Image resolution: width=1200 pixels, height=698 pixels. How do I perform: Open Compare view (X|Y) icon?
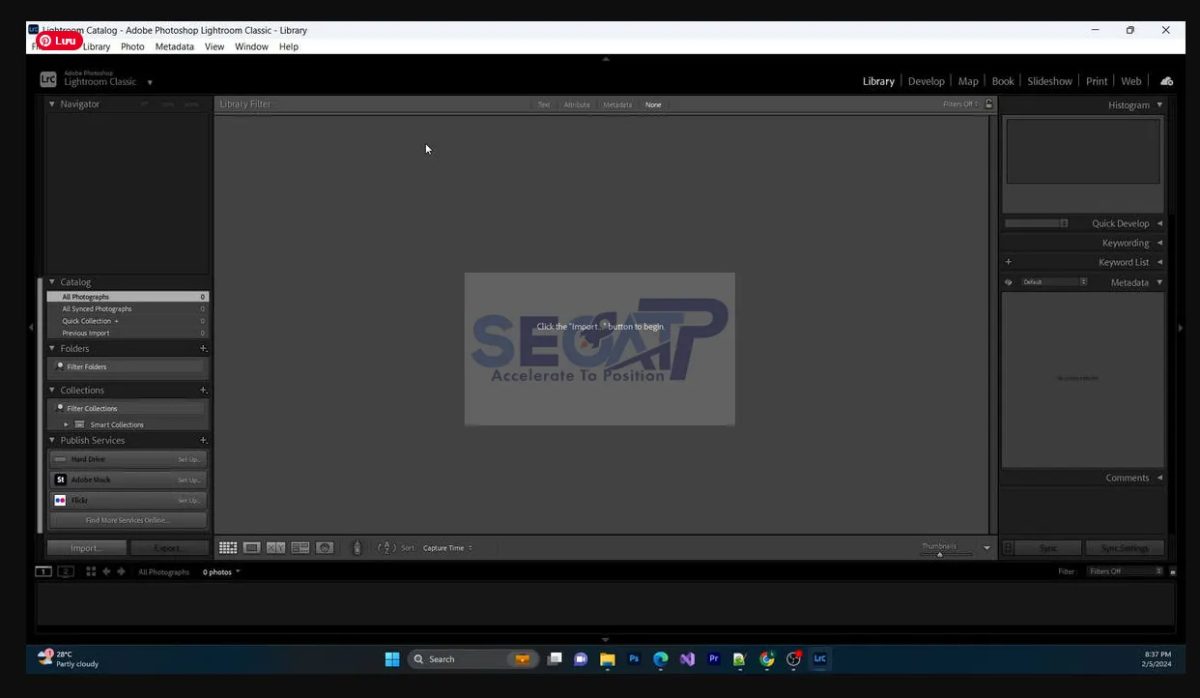276,548
